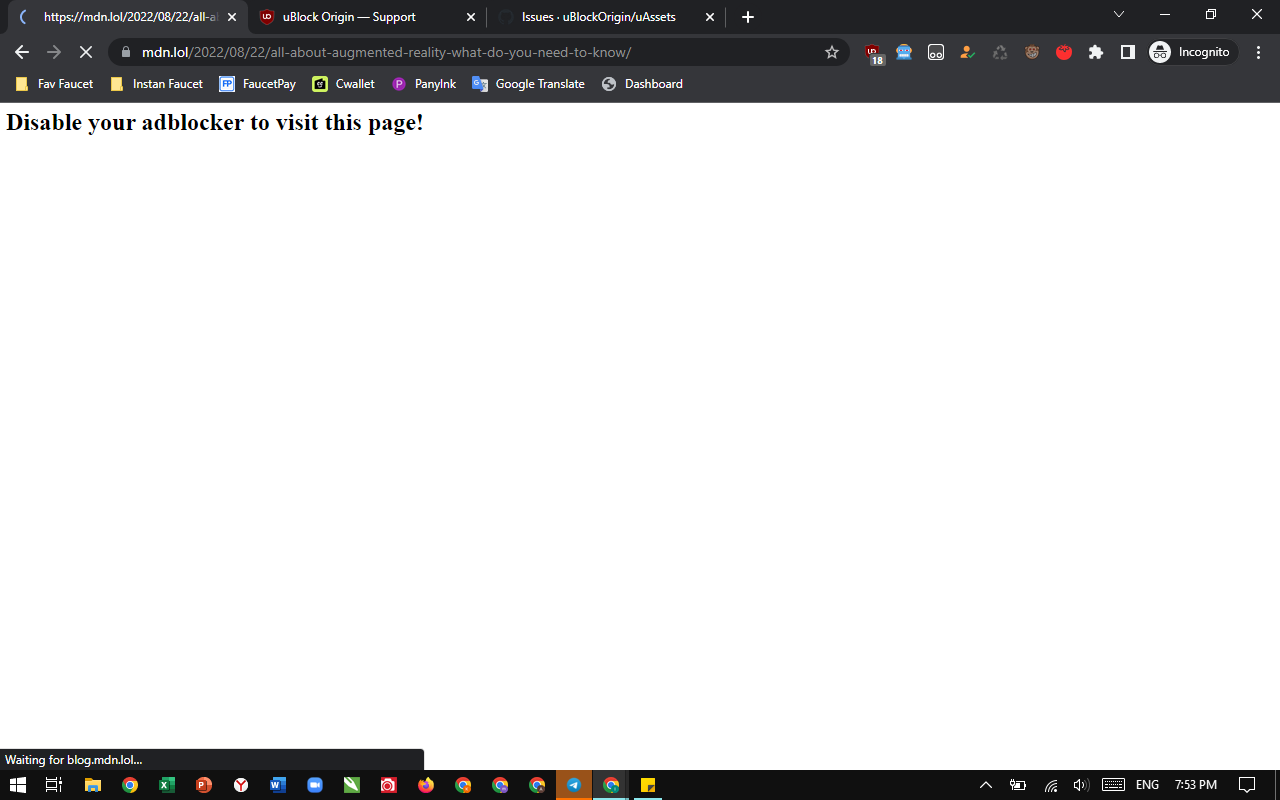Open the tomato-shaped extension icon
This screenshot has width=1280, height=800.
coord(1063,52)
